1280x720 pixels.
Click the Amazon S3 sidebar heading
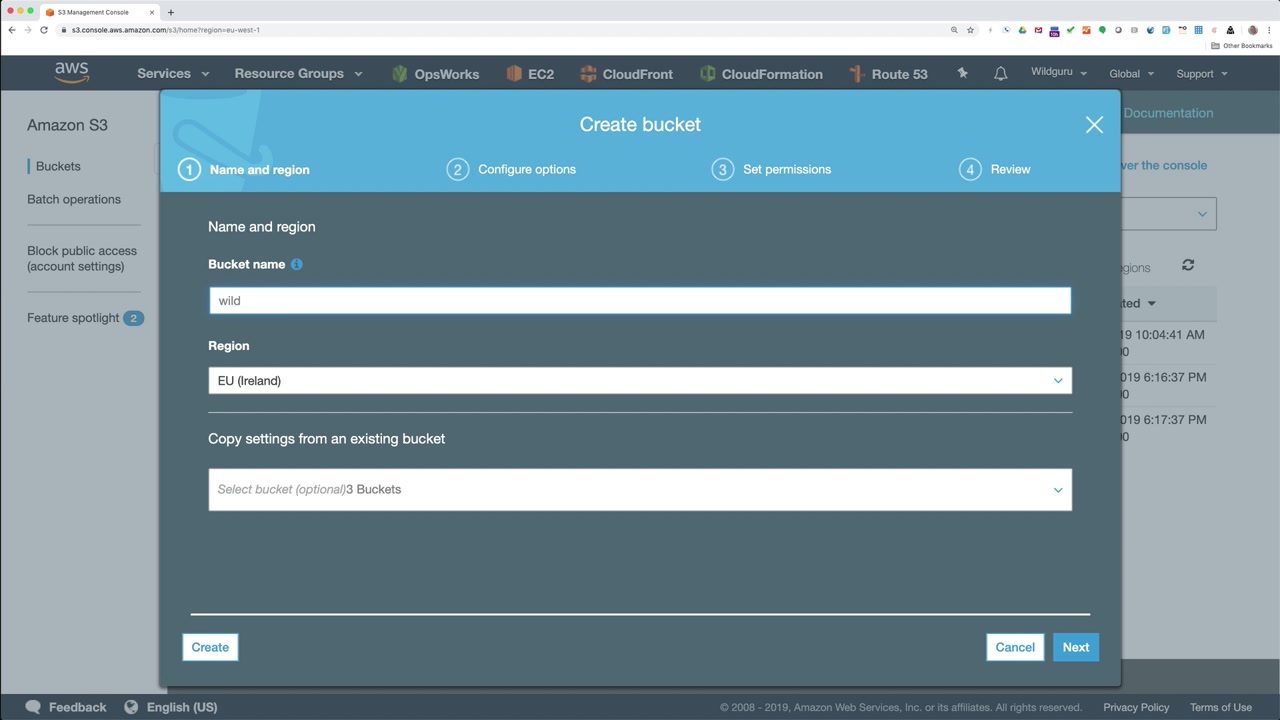point(67,125)
